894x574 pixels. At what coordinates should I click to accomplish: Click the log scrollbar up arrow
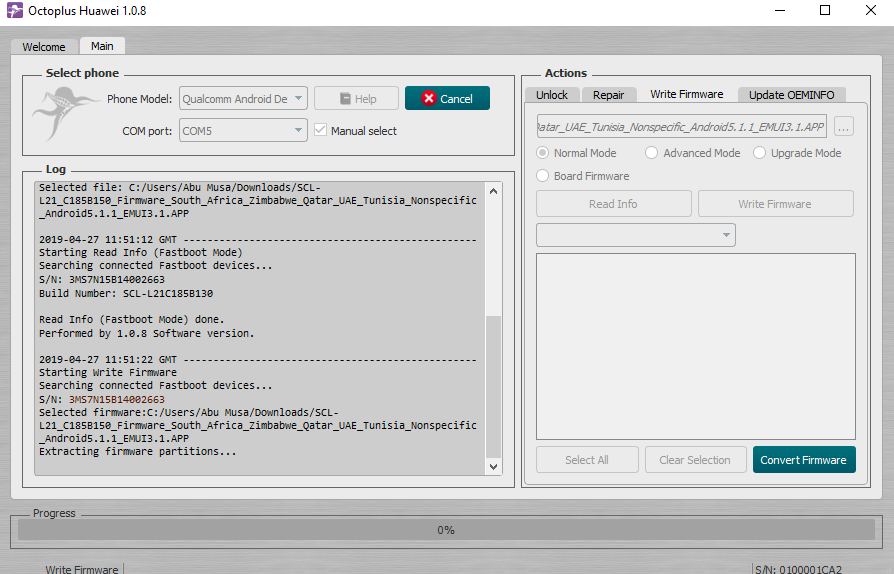(x=494, y=192)
